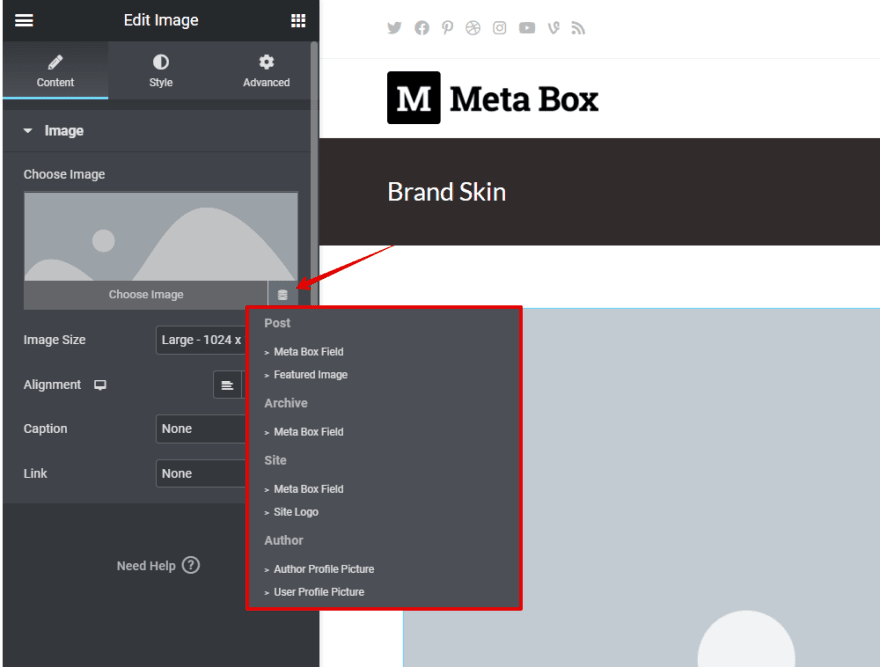Screen dimensions: 880x667
Task: Click the responsive device icon beside Alignment
Action: pyautogui.click(x=100, y=385)
